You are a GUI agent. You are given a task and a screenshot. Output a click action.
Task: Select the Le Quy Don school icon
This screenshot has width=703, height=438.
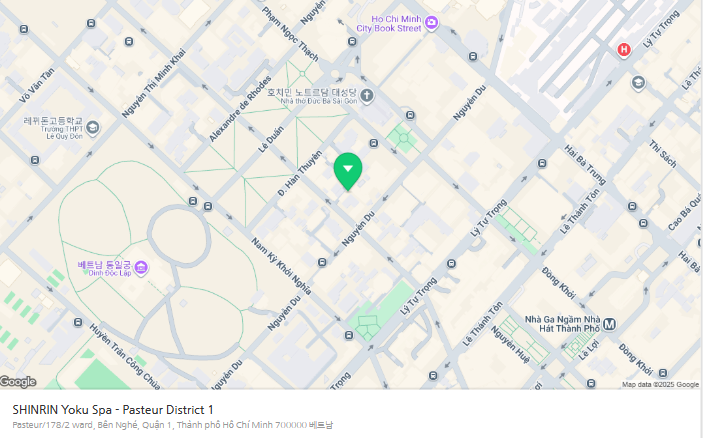(x=93, y=128)
